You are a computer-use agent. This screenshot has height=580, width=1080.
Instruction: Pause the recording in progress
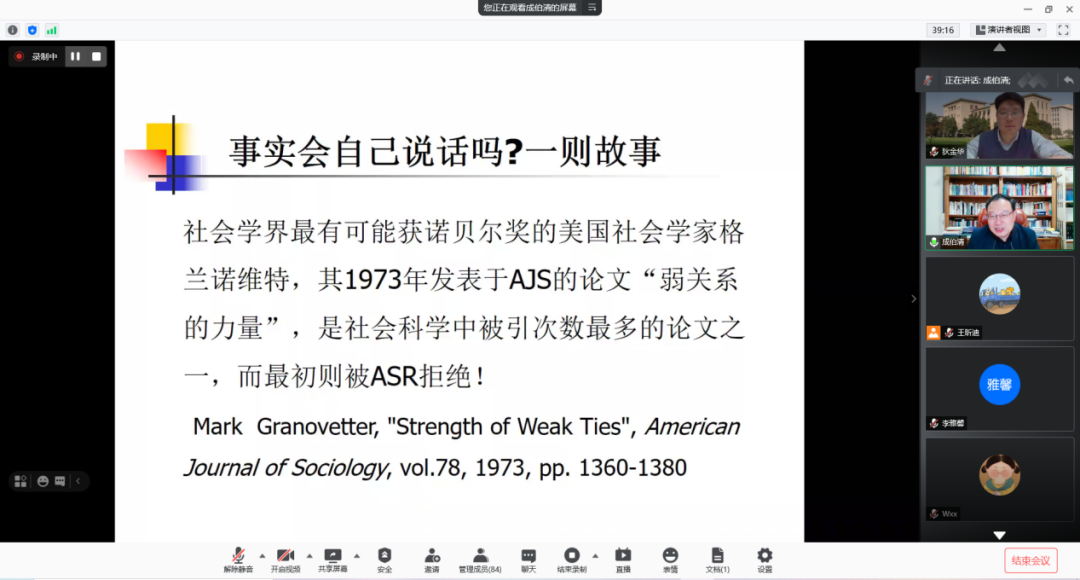[x=75, y=57]
